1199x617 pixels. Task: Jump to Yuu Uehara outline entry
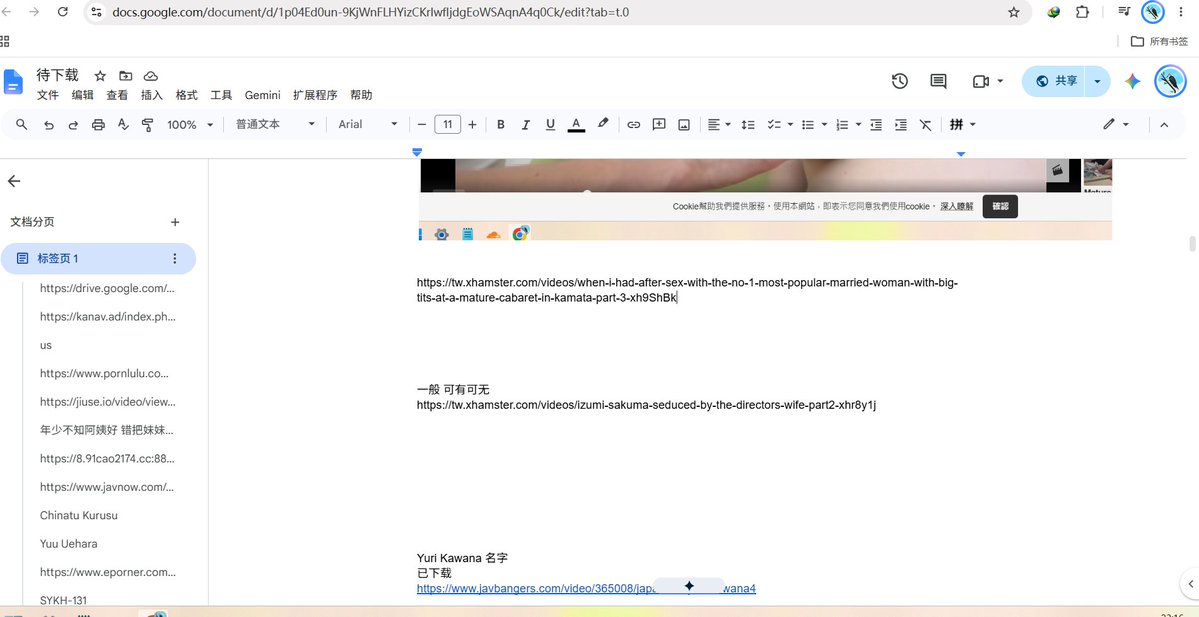tap(69, 544)
